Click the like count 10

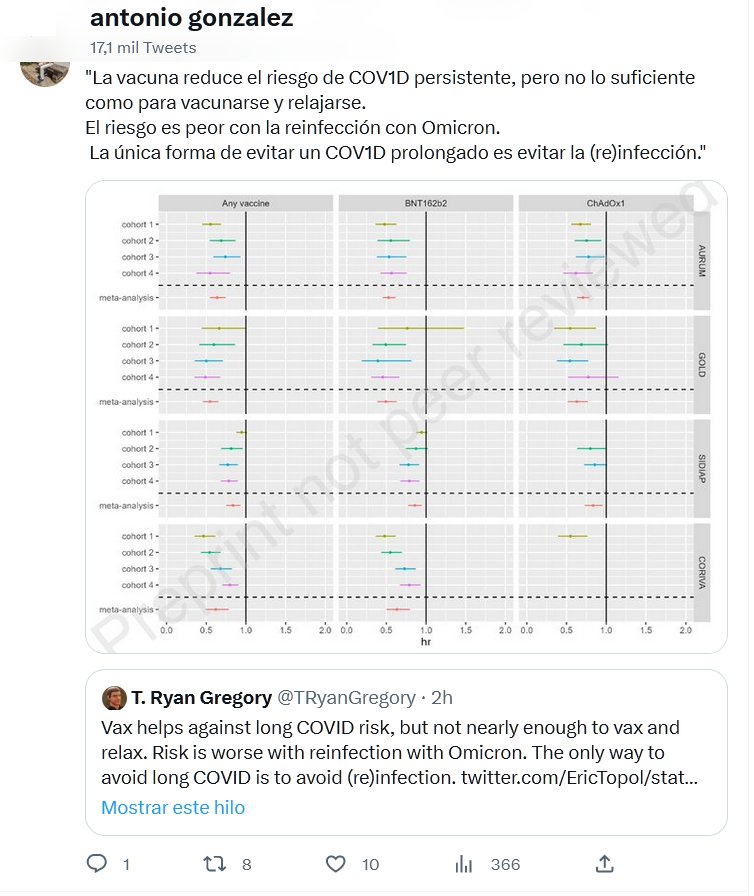point(370,864)
